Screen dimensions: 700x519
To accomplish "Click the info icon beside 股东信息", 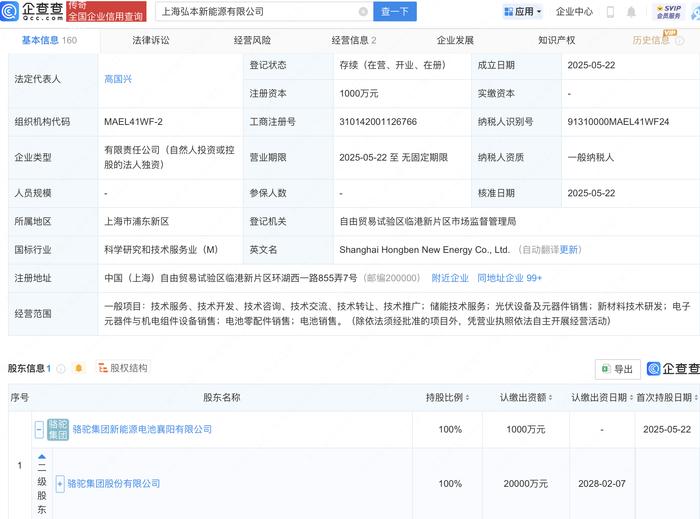I will [x=61, y=369].
